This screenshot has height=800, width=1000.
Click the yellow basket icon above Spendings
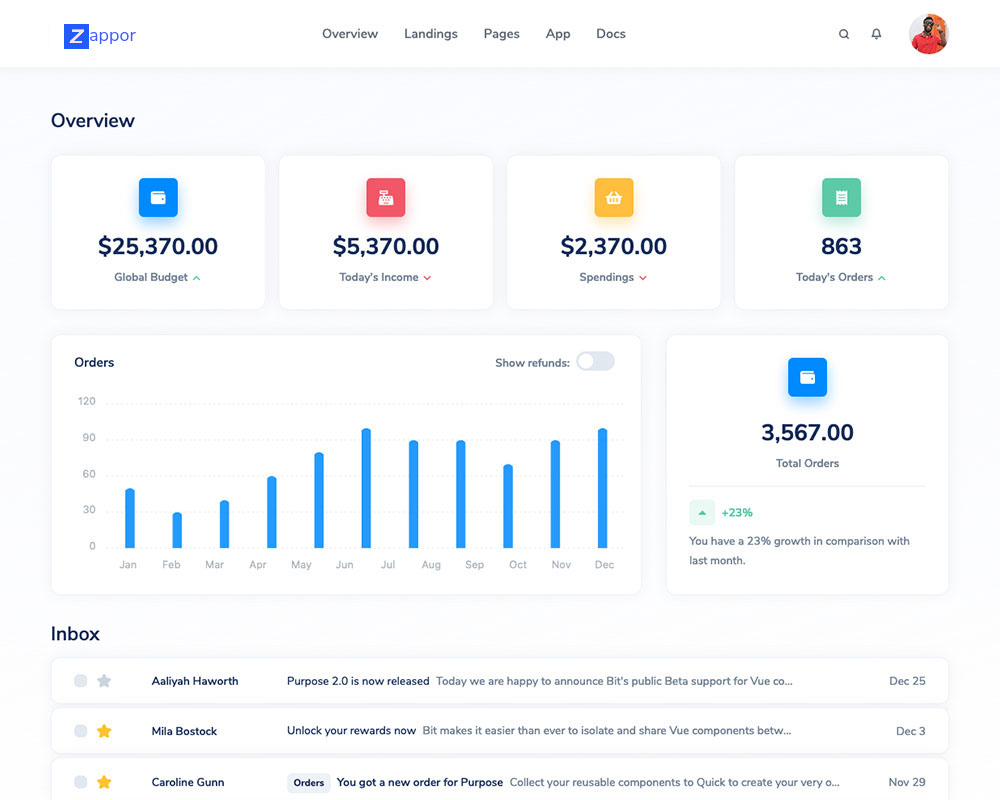(x=614, y=198)
